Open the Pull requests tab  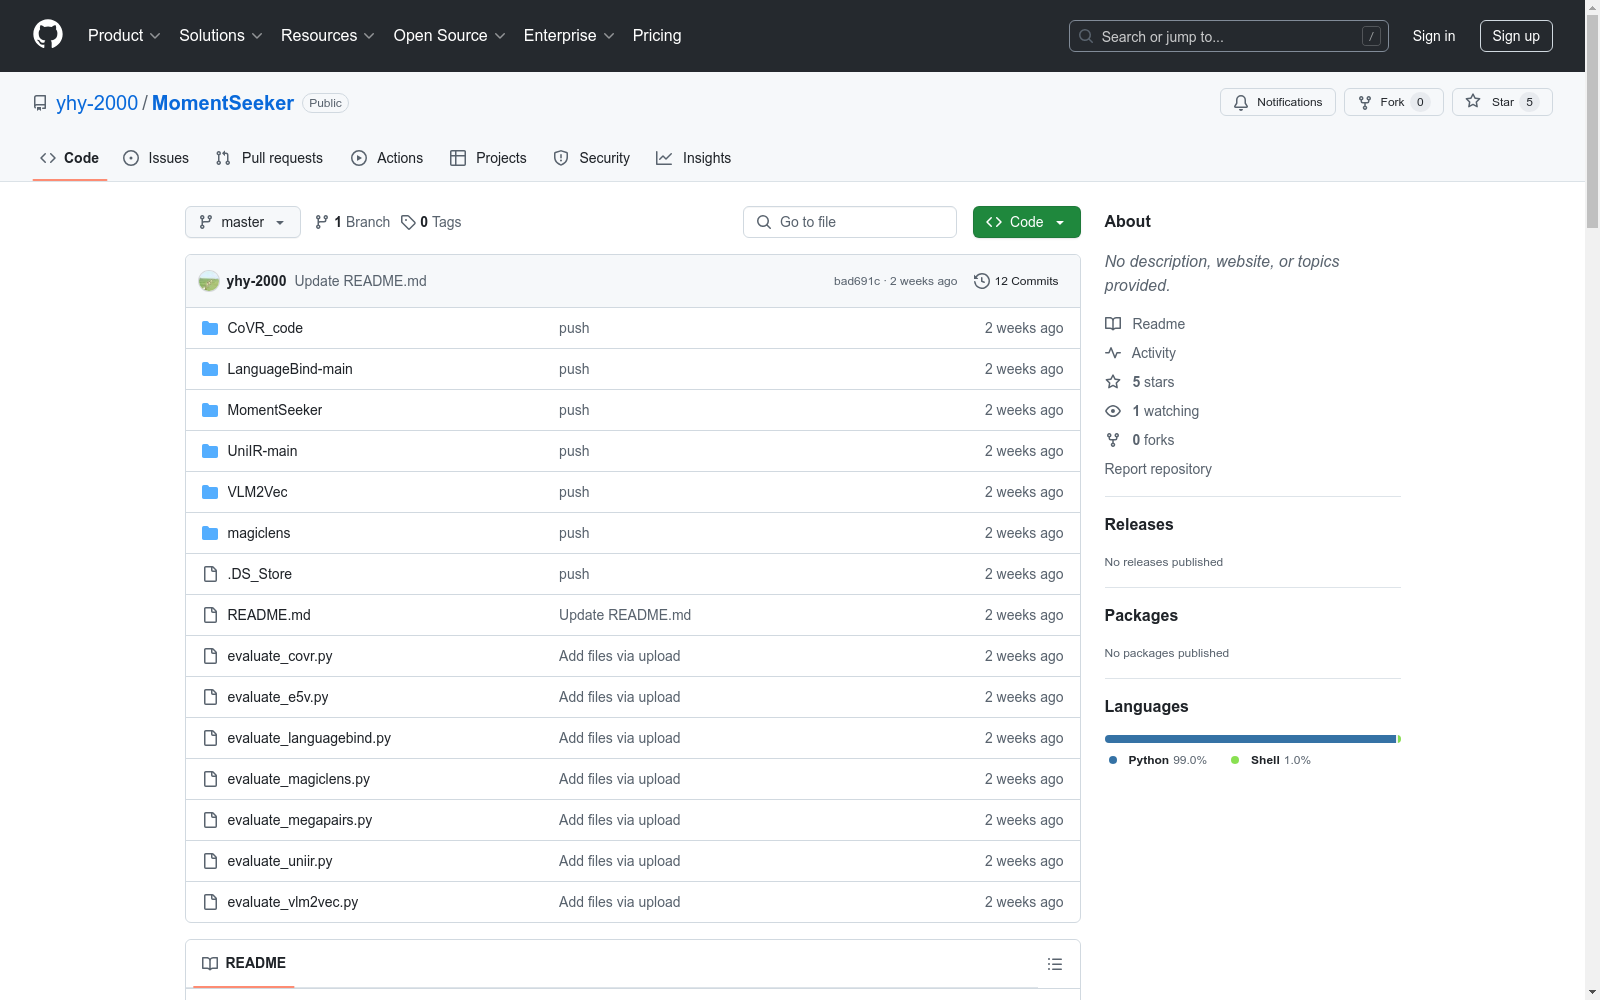click(x=269, y=158)
